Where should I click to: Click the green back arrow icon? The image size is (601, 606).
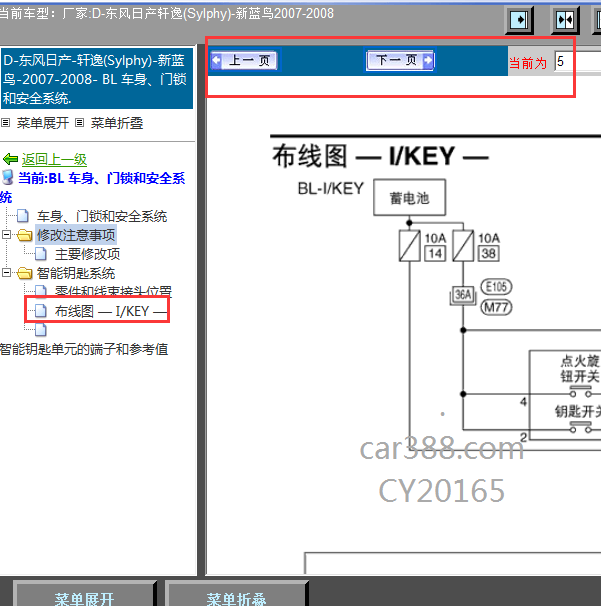coord(10,158)
